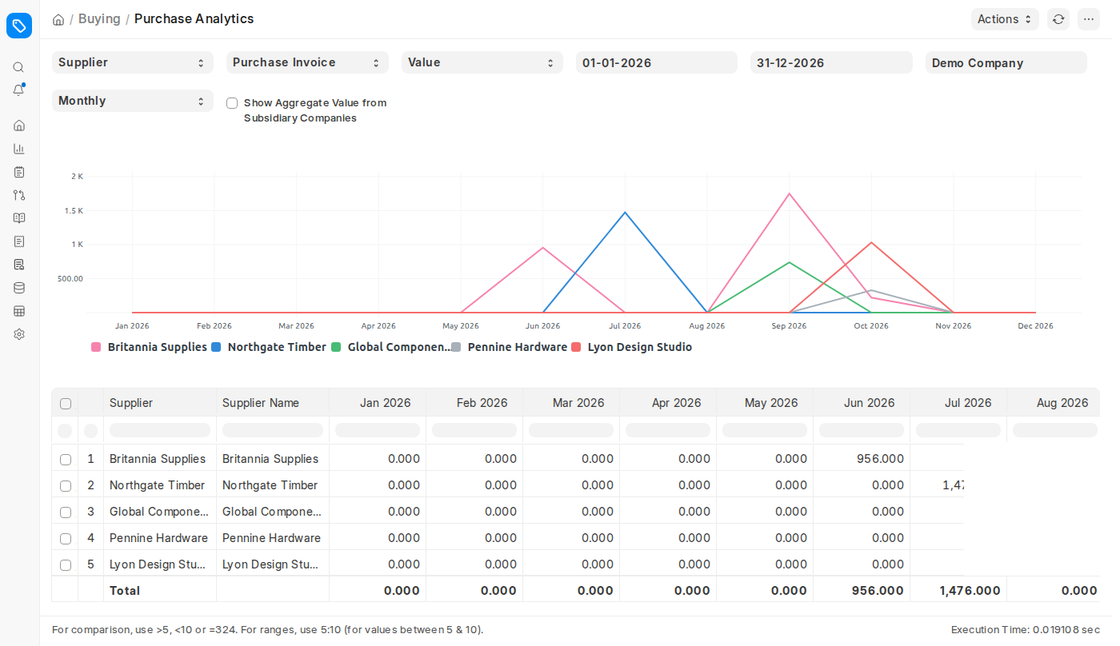Click the refresh report icon
This screenshot has width=1120, height=646.
(1059, 19)
